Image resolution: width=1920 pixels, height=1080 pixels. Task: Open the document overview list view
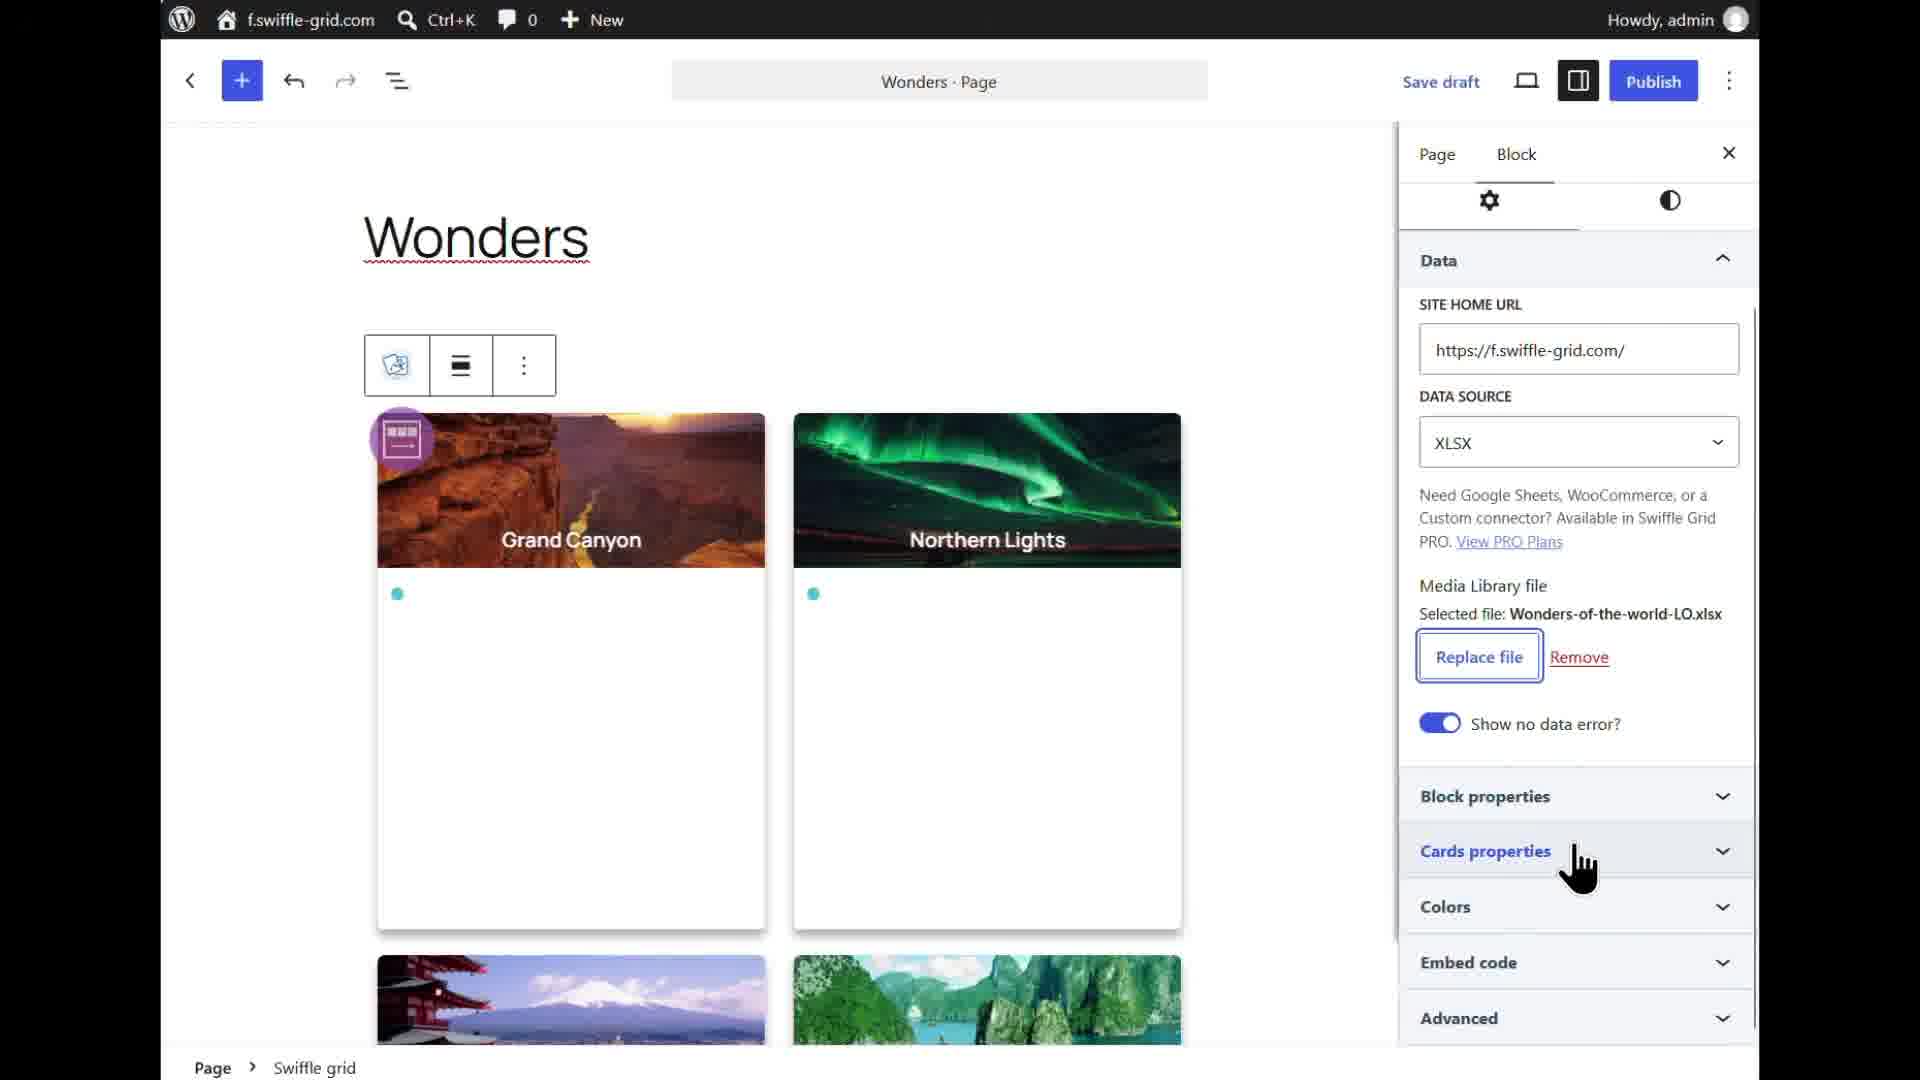[x=398, y=81]
